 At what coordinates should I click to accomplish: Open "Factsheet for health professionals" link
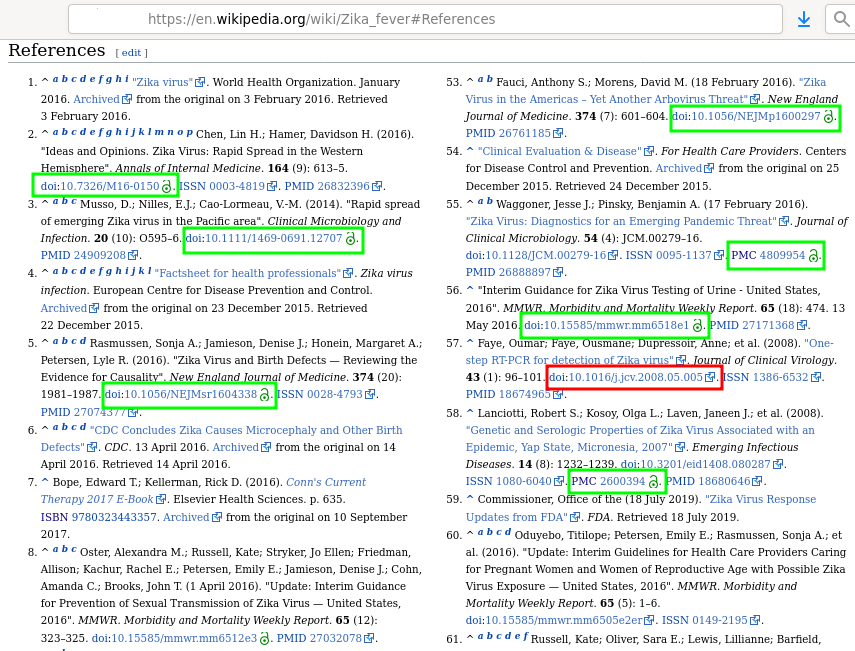(248, 273)
